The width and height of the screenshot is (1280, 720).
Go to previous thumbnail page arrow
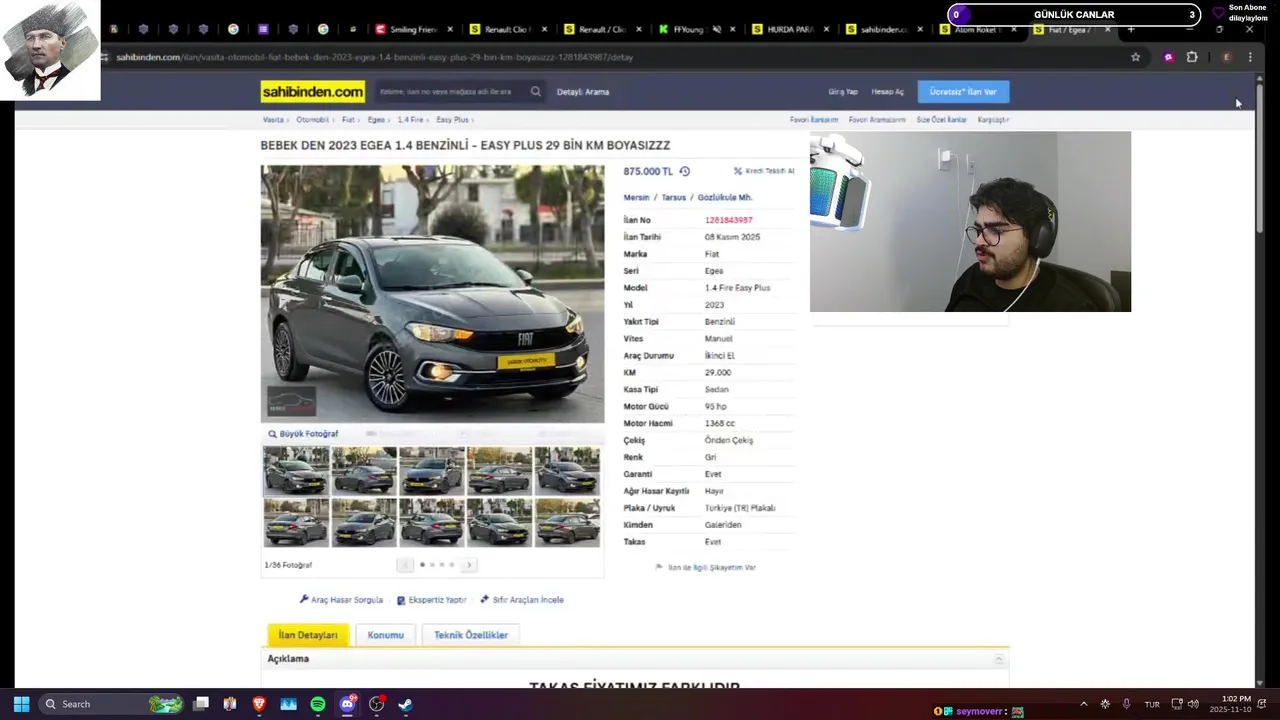405,565
